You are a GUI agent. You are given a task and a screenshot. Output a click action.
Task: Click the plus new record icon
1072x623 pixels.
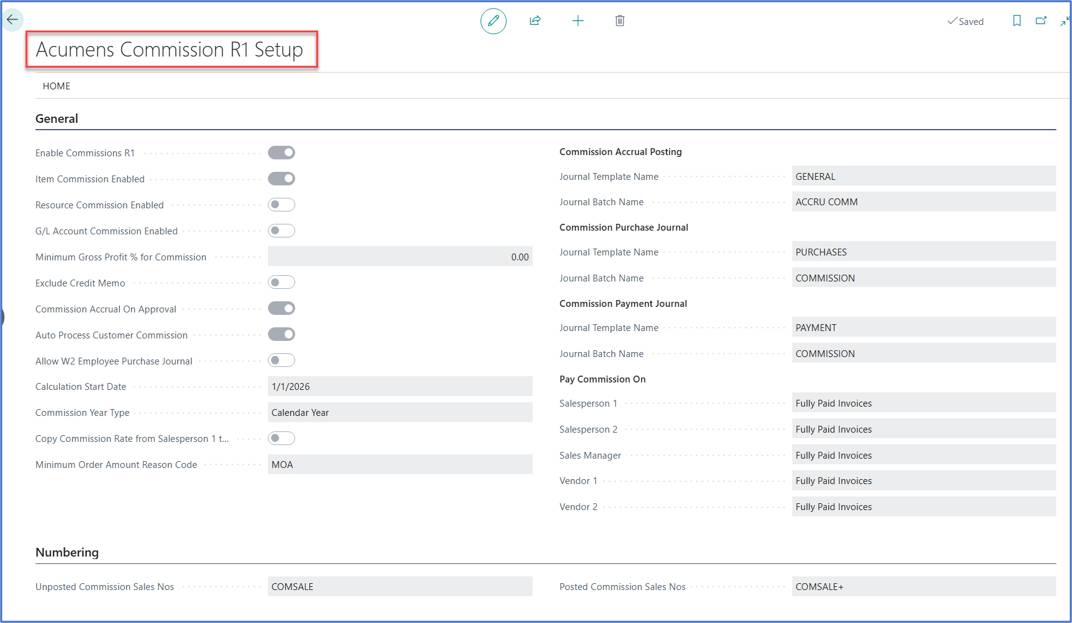[x=578, y=21]
